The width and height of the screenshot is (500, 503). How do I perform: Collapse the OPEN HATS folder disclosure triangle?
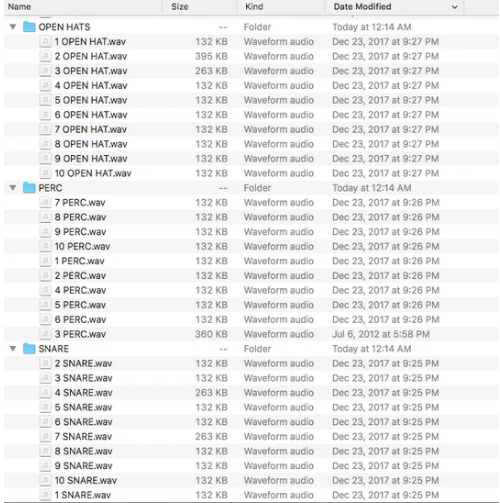13,27
